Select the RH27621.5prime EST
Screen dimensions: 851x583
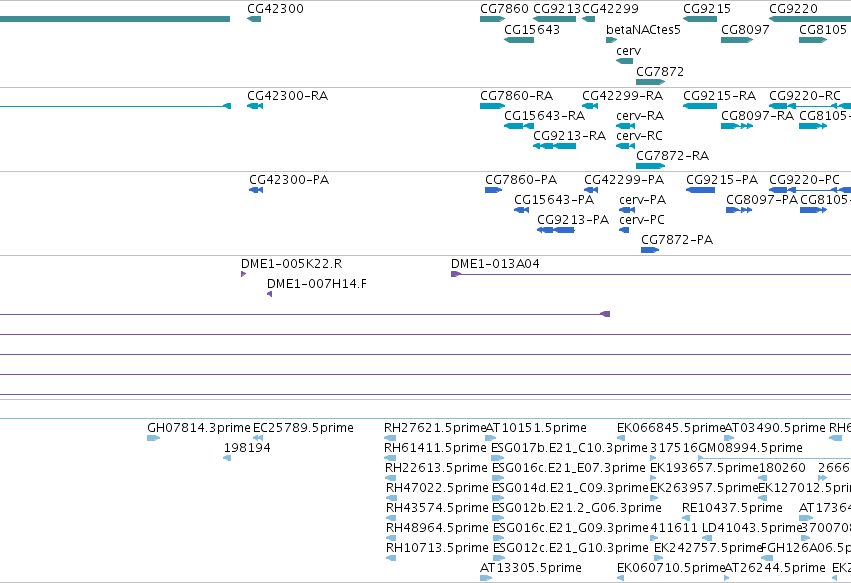390,438
